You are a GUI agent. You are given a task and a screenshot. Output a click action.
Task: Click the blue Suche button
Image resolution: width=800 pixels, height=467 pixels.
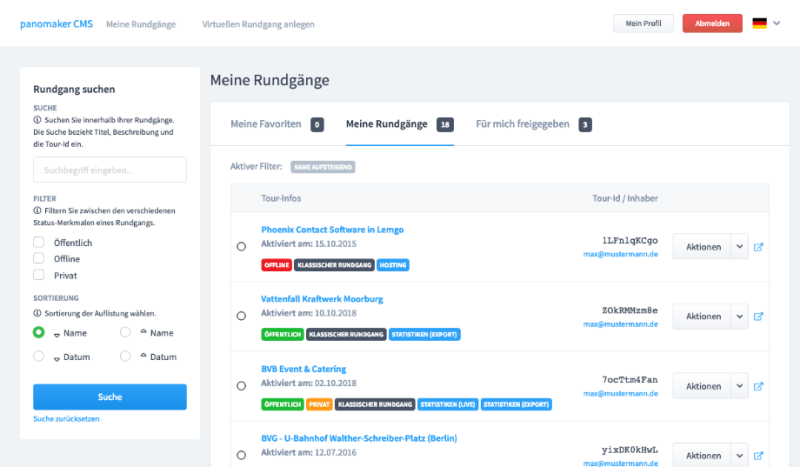(110, 397)
